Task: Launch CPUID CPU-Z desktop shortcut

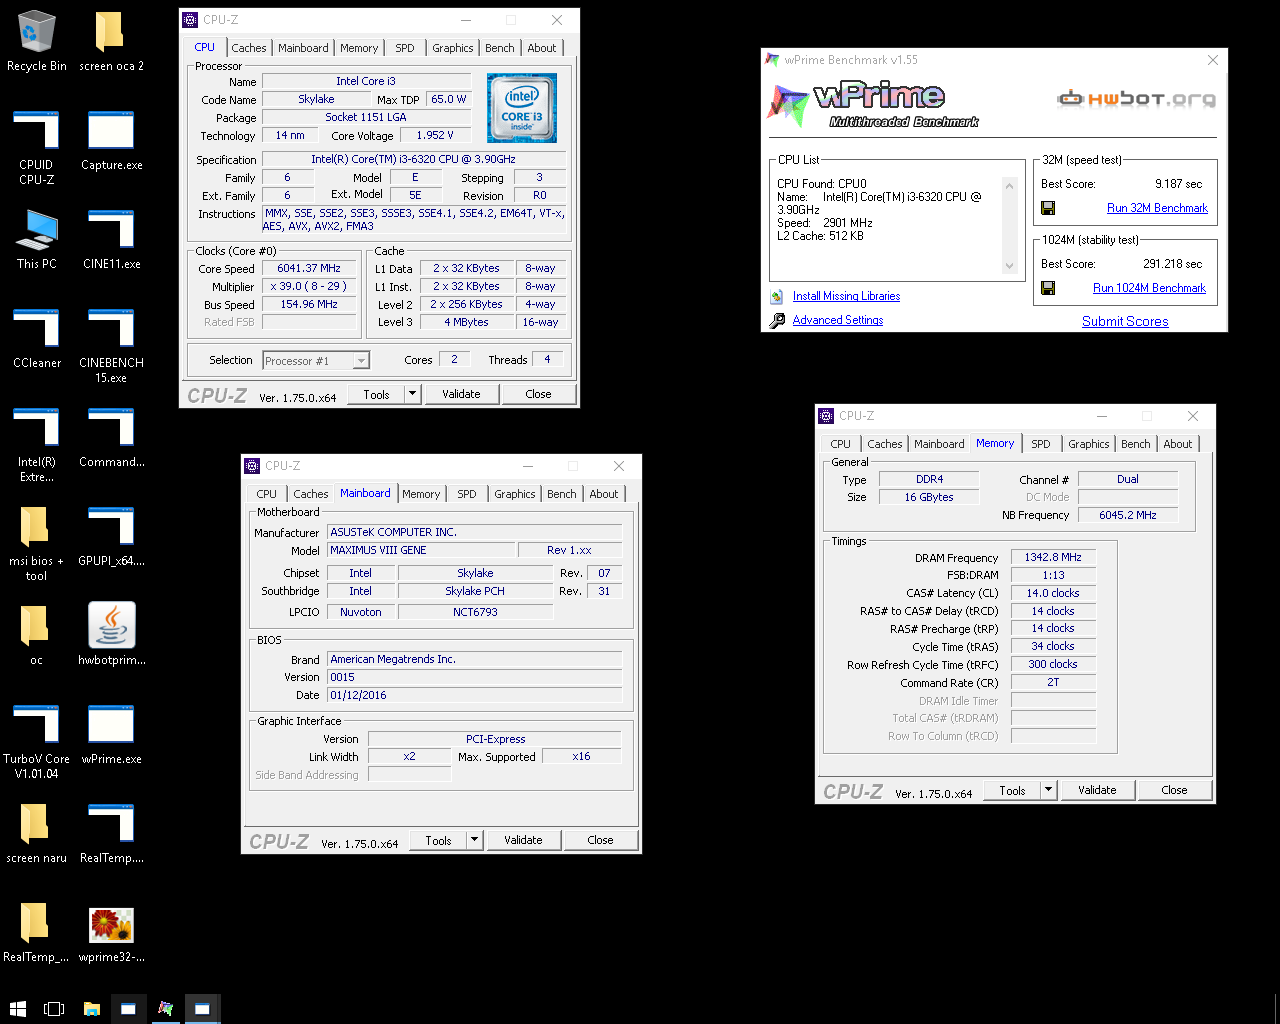Action: point(37,148)
